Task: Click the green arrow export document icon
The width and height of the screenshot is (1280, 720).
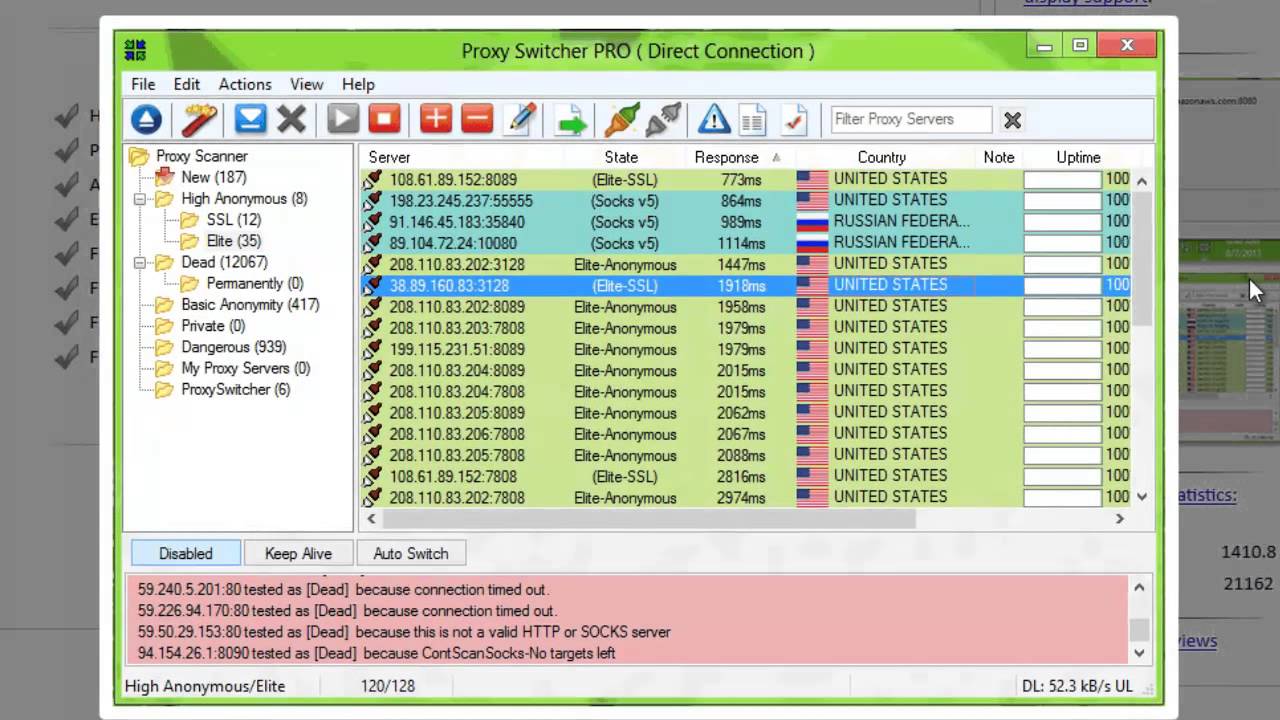Action: [571, 120]
